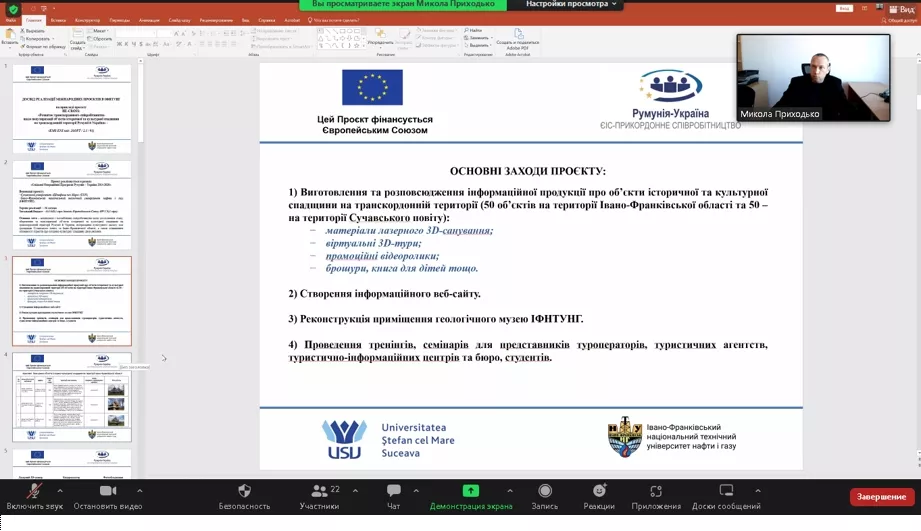This screenshot has width=921, height=531.
Task: Switch to the Конструктор ribbon tab
Action: coord(87,19)
